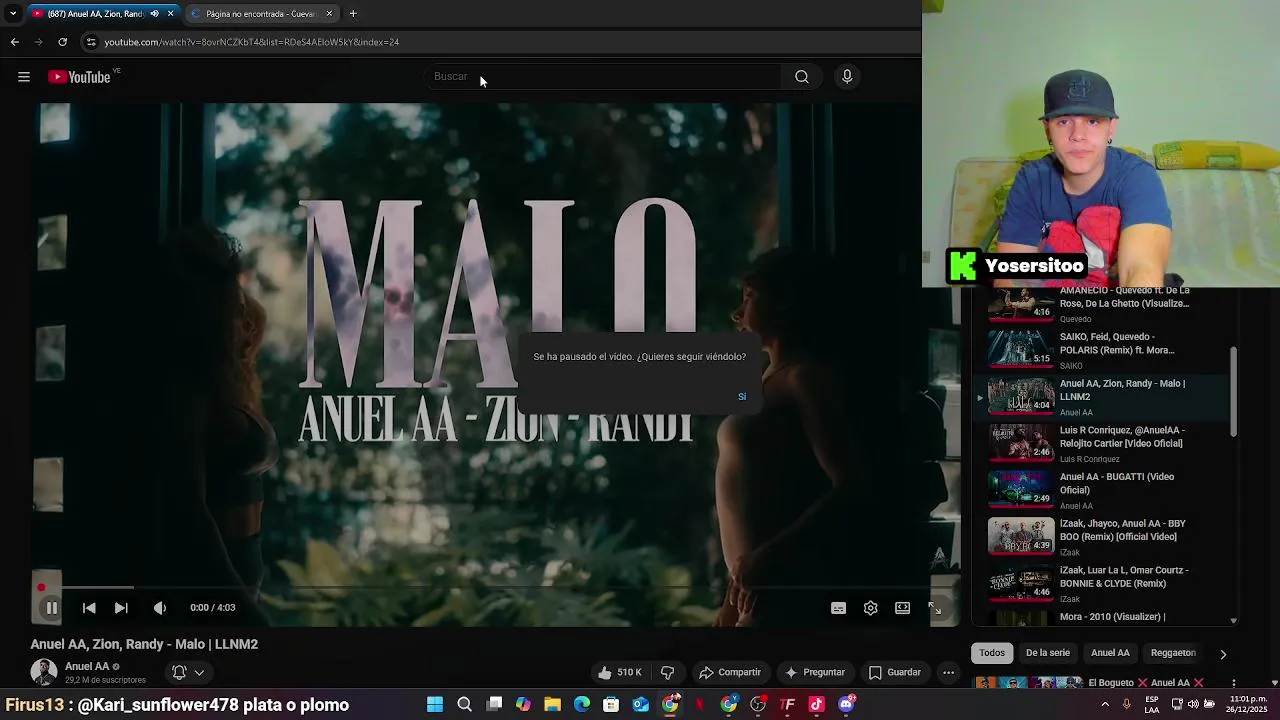Open Discord from the taskbar
Viewport: 1280px width, 720px height.
pos(846,705)
